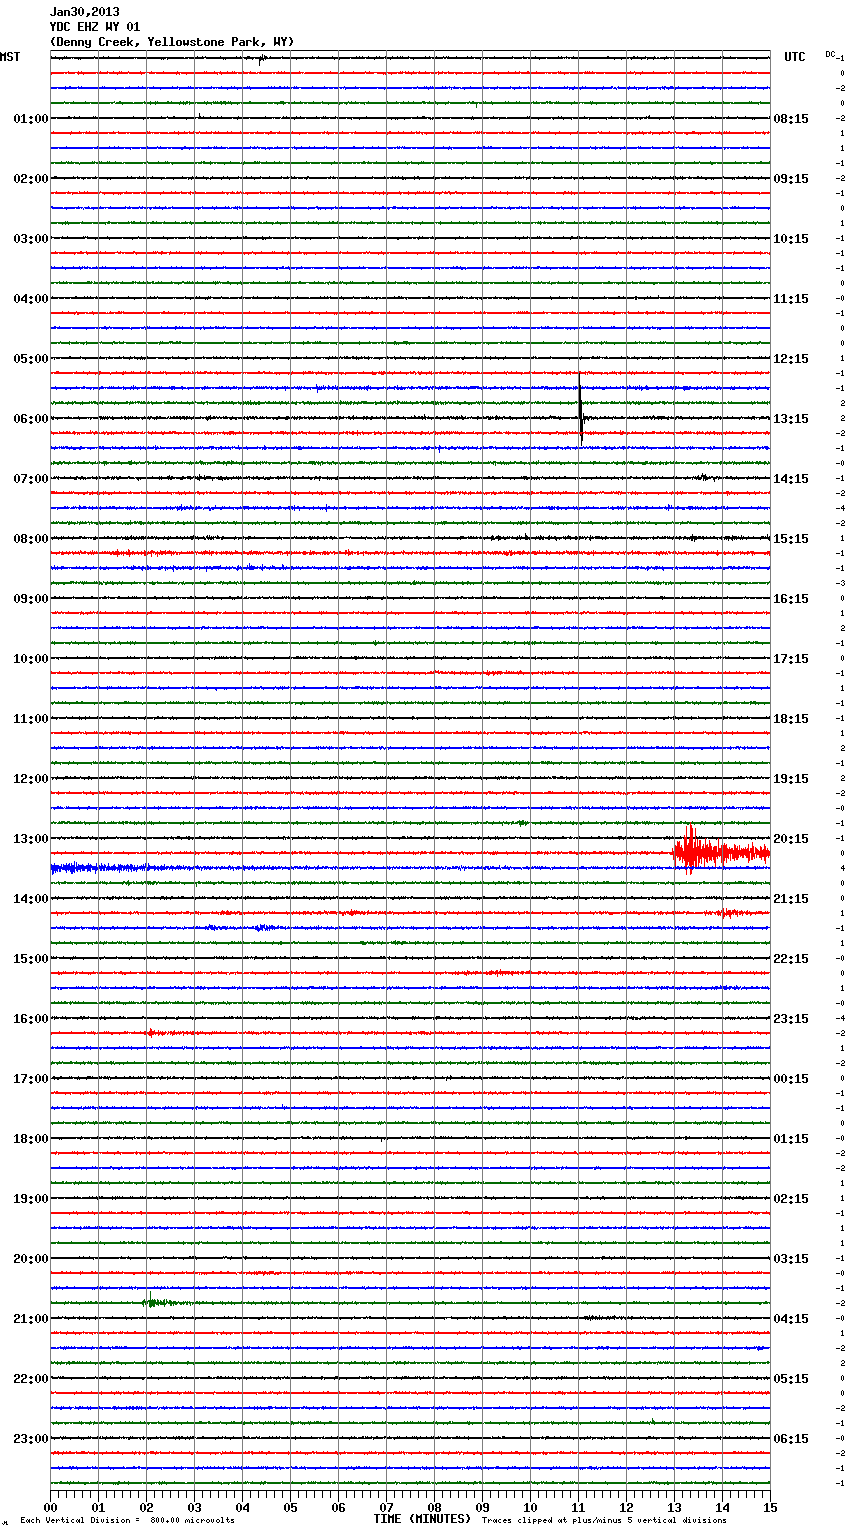Click the large red seismic event near 13:00
The height and width of the screenshot is (1534, 850).
(720, 851)
